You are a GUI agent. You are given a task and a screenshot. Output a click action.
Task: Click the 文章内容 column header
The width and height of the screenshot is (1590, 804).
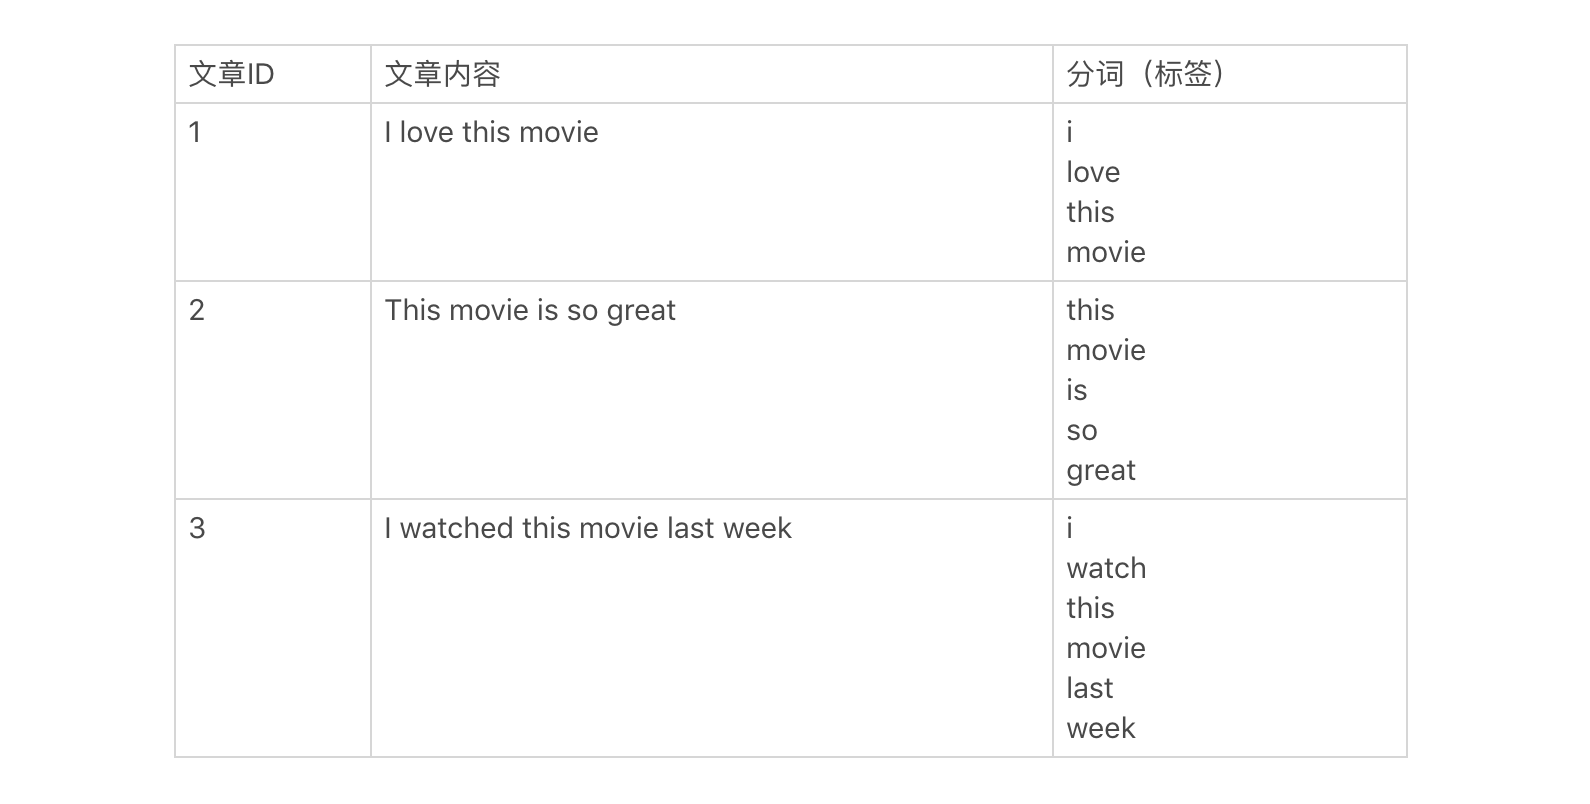tap(442, 74)
